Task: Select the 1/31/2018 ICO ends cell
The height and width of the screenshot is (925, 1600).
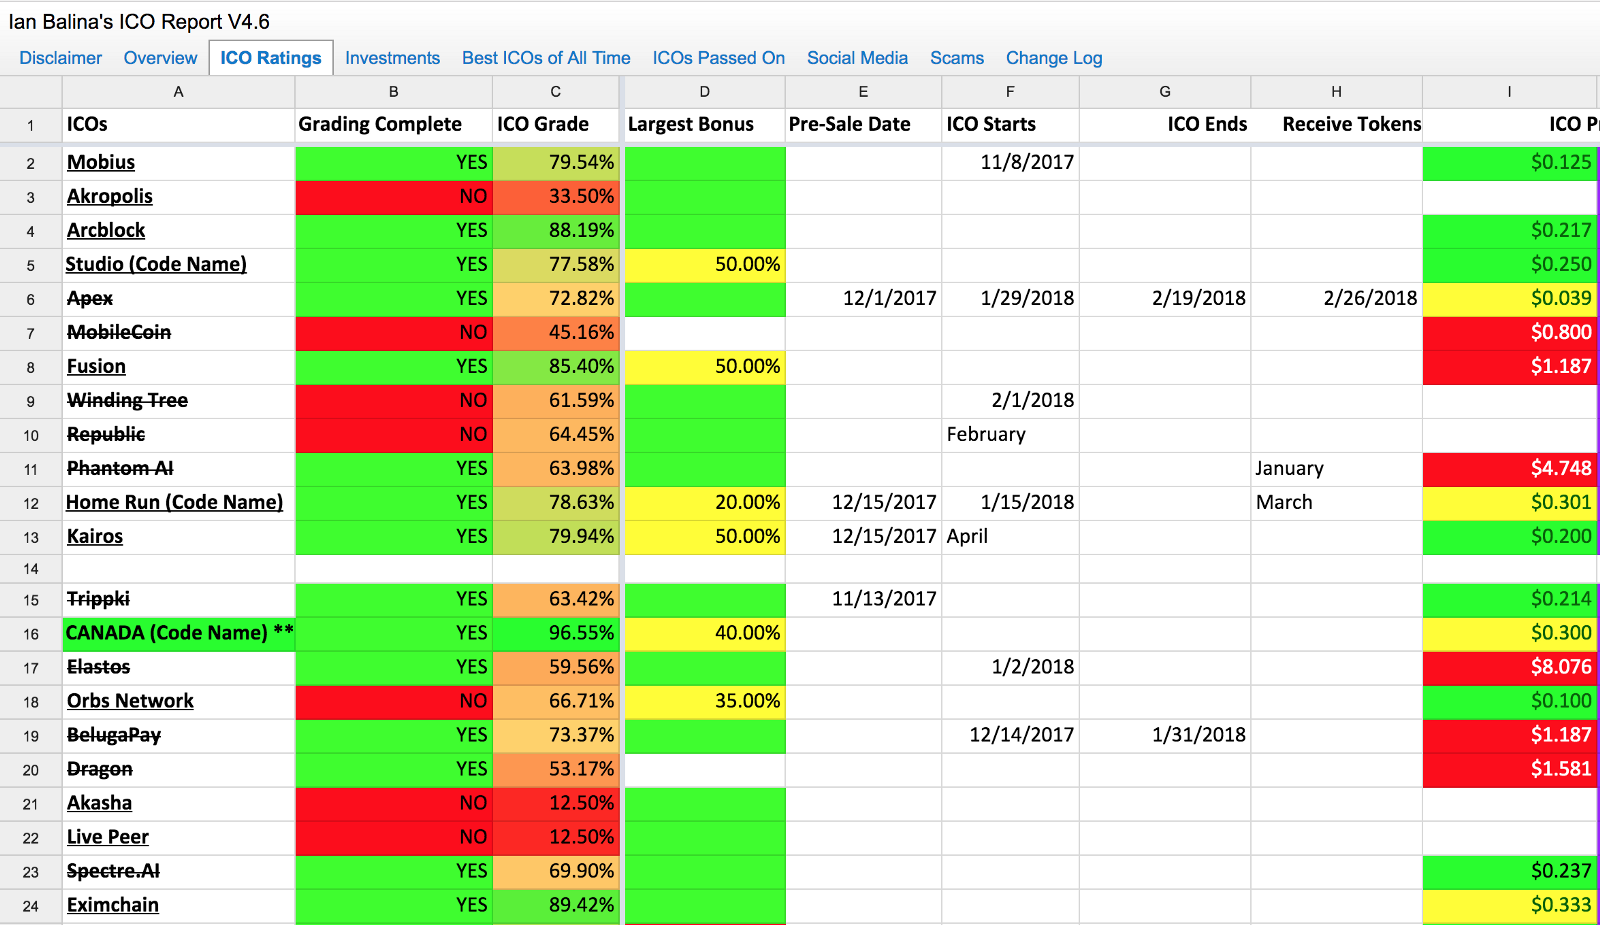Action: click(x=1165, y=735)
